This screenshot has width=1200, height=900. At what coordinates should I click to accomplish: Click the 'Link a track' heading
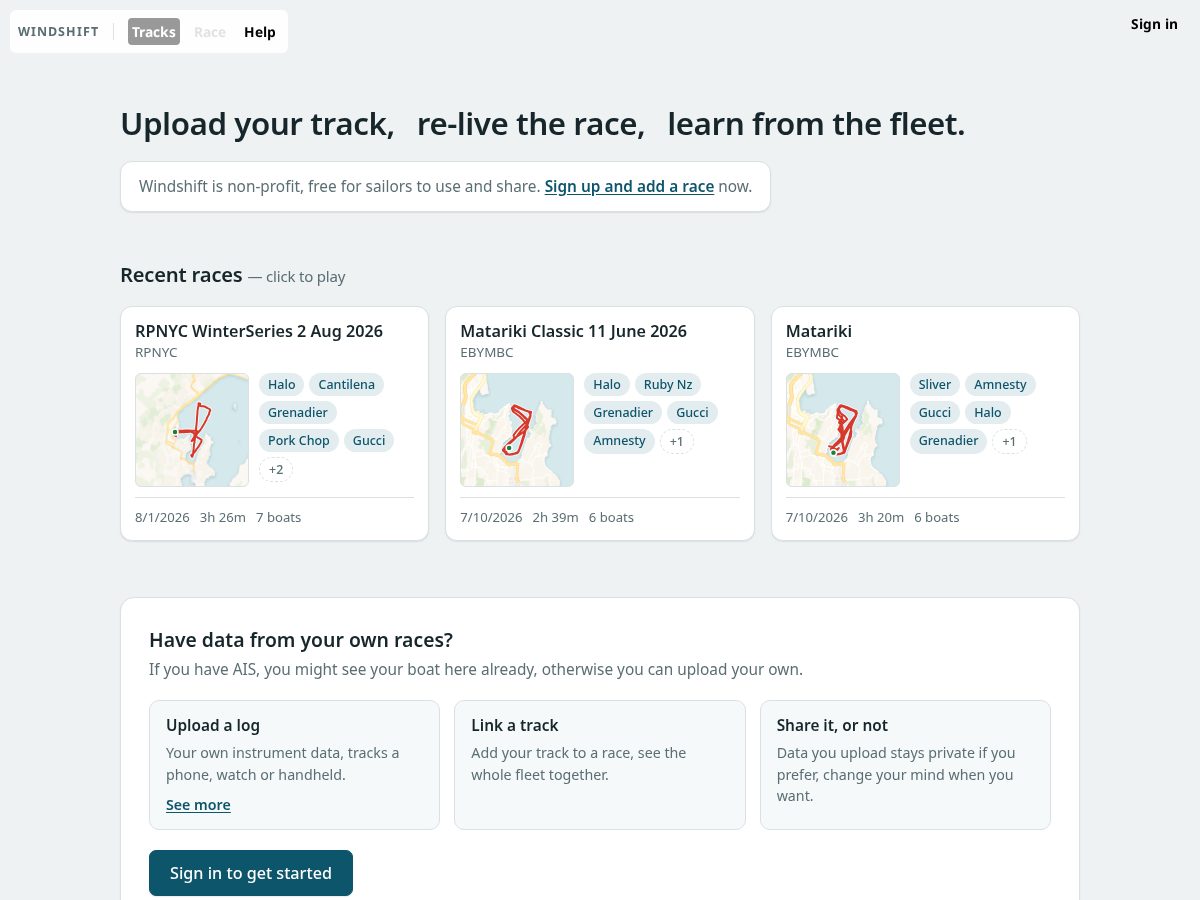coord(515,725)
